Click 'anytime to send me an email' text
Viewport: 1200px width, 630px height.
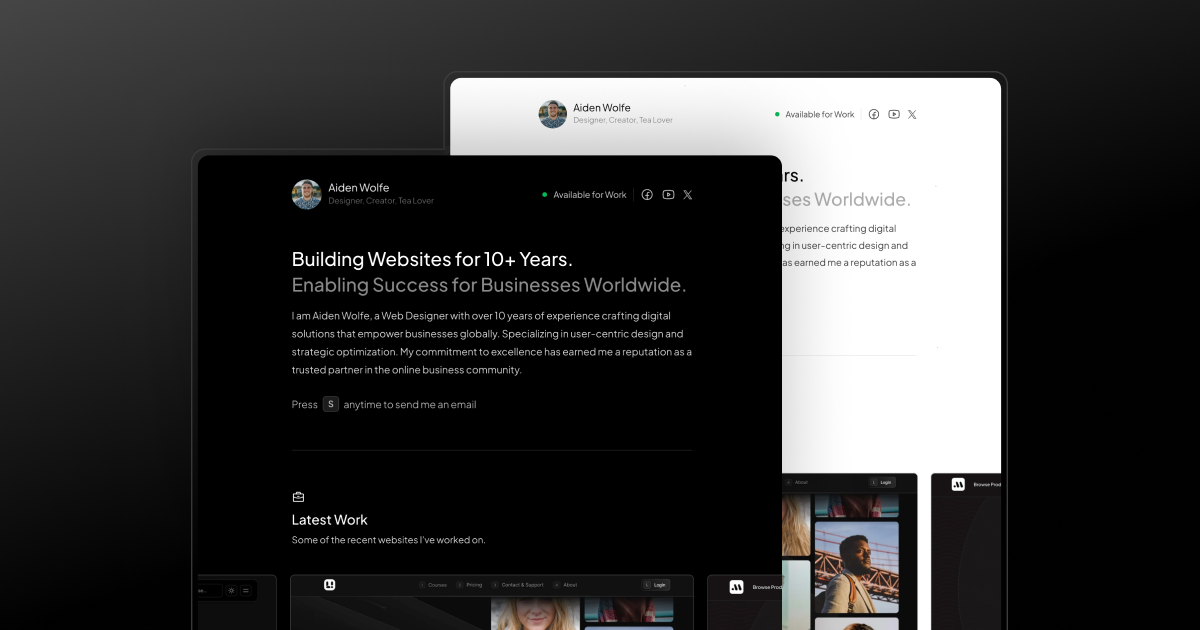click(410, 405)
